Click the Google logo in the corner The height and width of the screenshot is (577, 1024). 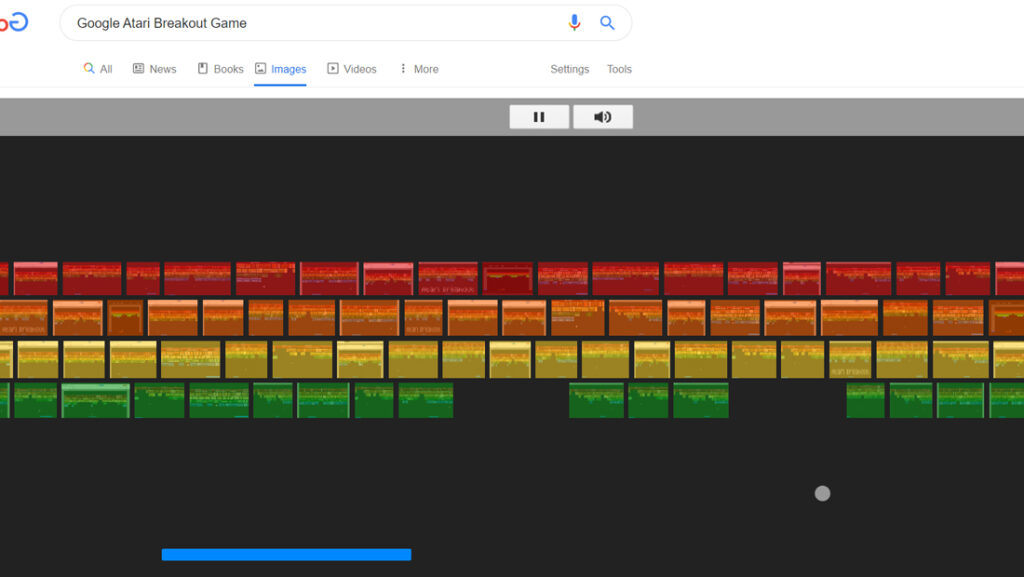click(x=14, y=21)
